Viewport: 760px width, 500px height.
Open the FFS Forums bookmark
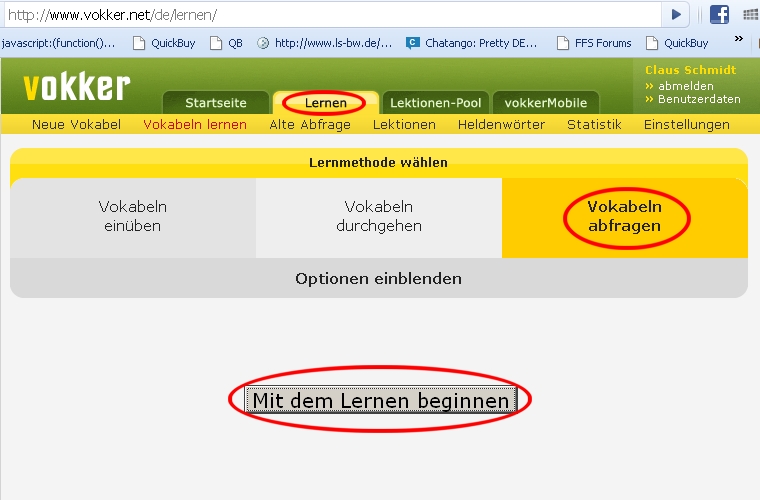coord(598,43)
